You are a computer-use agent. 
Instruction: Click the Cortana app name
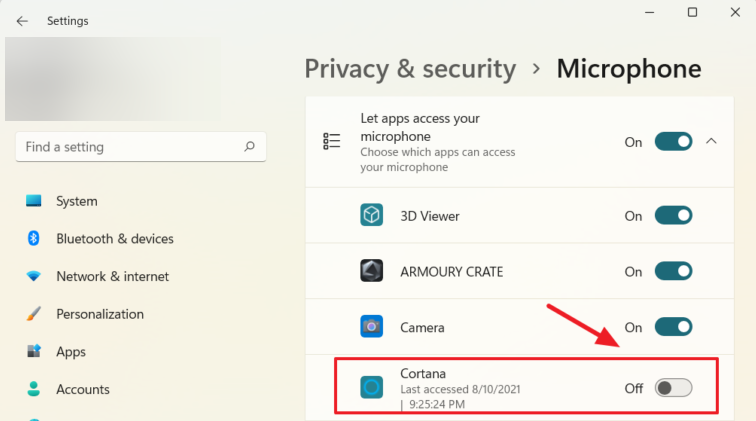(x=423, y=374)
